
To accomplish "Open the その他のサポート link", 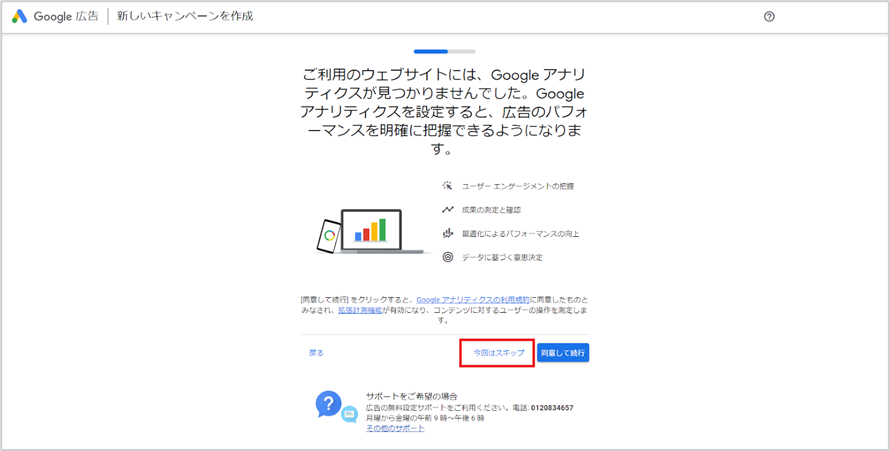I will pyautogui.click(x=395, y=428).
